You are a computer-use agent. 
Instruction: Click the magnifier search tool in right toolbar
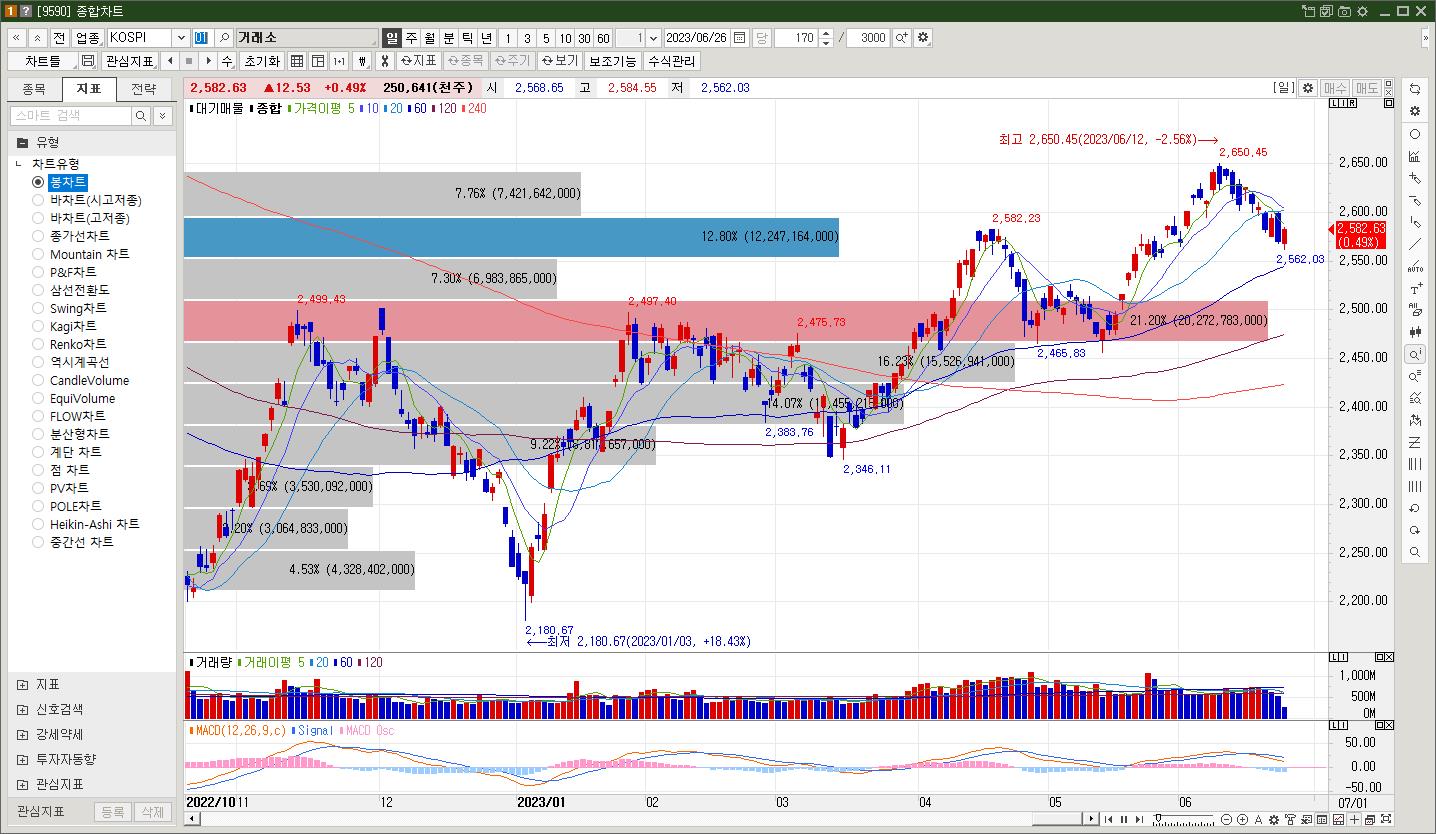1414,552
